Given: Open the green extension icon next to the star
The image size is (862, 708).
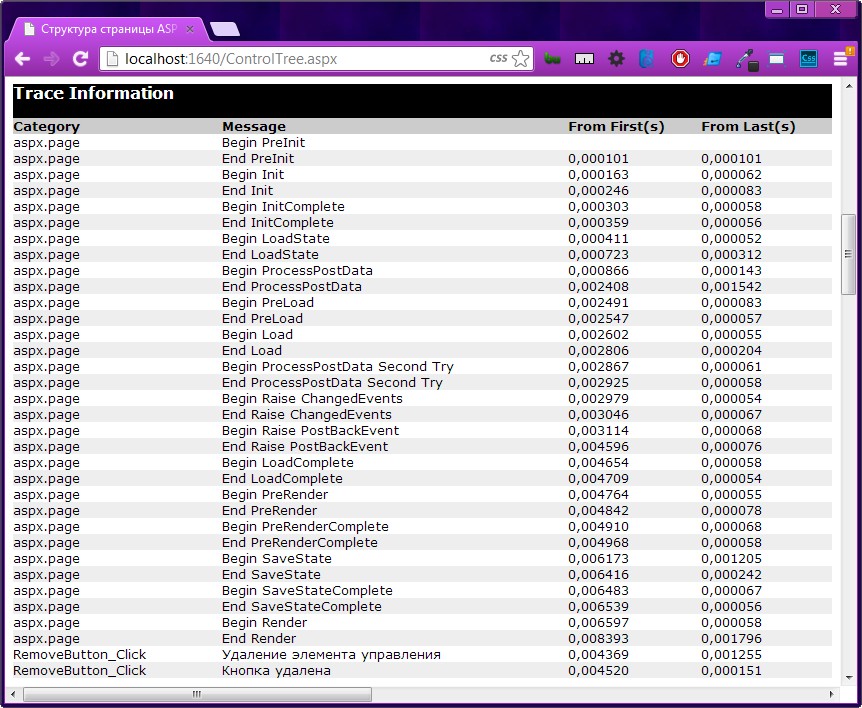Looking at the screenshot, I should [x=552, y=59].
